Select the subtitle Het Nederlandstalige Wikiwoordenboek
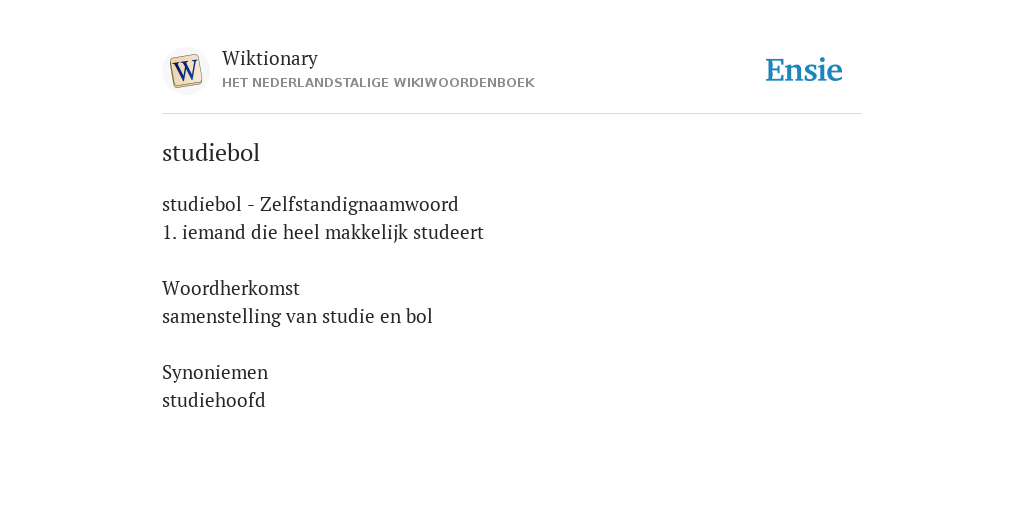This screenshot has height=512, width=1024. tap(378, 83)
